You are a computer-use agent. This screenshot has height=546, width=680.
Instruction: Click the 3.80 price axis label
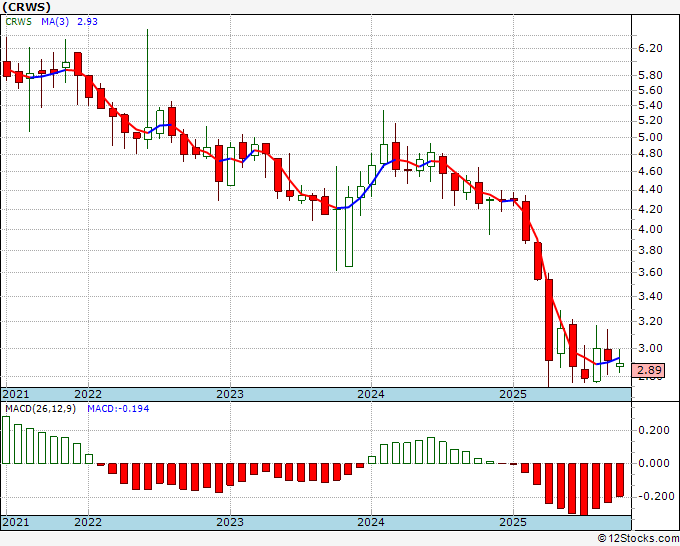click(x=651, y=250)
